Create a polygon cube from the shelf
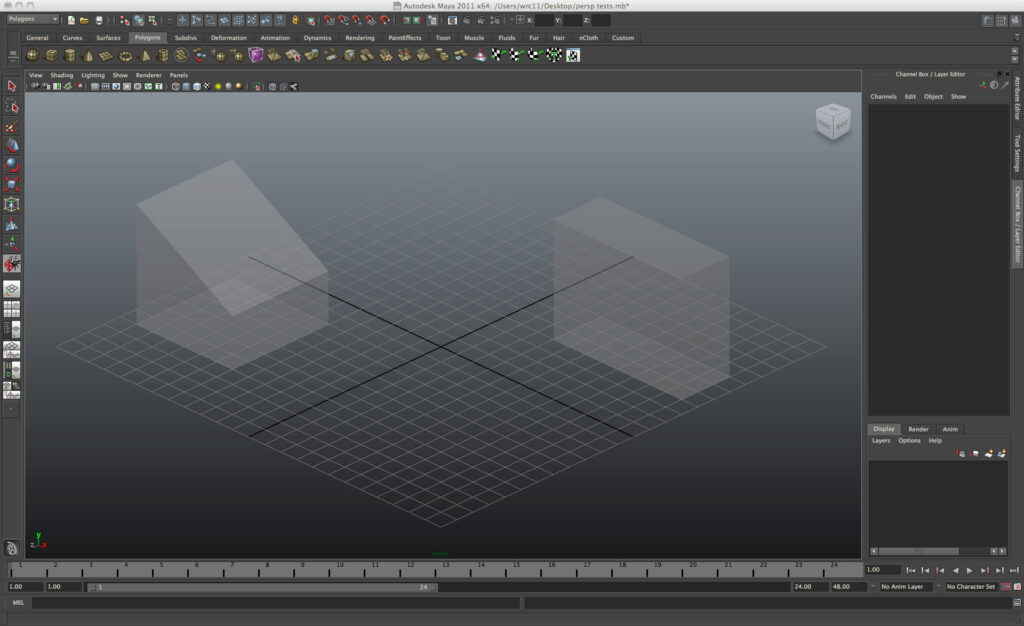1024x626 pixels. (x=51, y=56)
